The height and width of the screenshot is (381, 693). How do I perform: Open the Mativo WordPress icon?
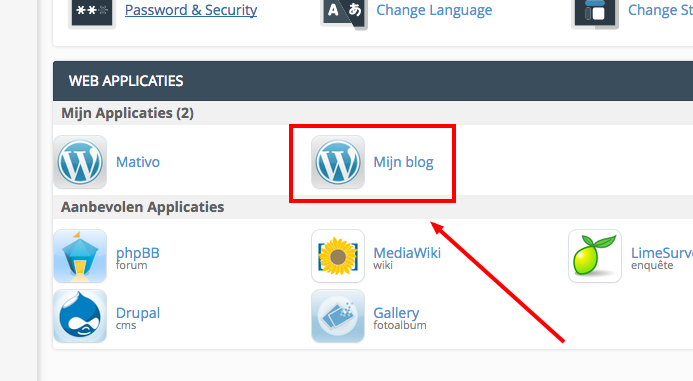[80, 162]
